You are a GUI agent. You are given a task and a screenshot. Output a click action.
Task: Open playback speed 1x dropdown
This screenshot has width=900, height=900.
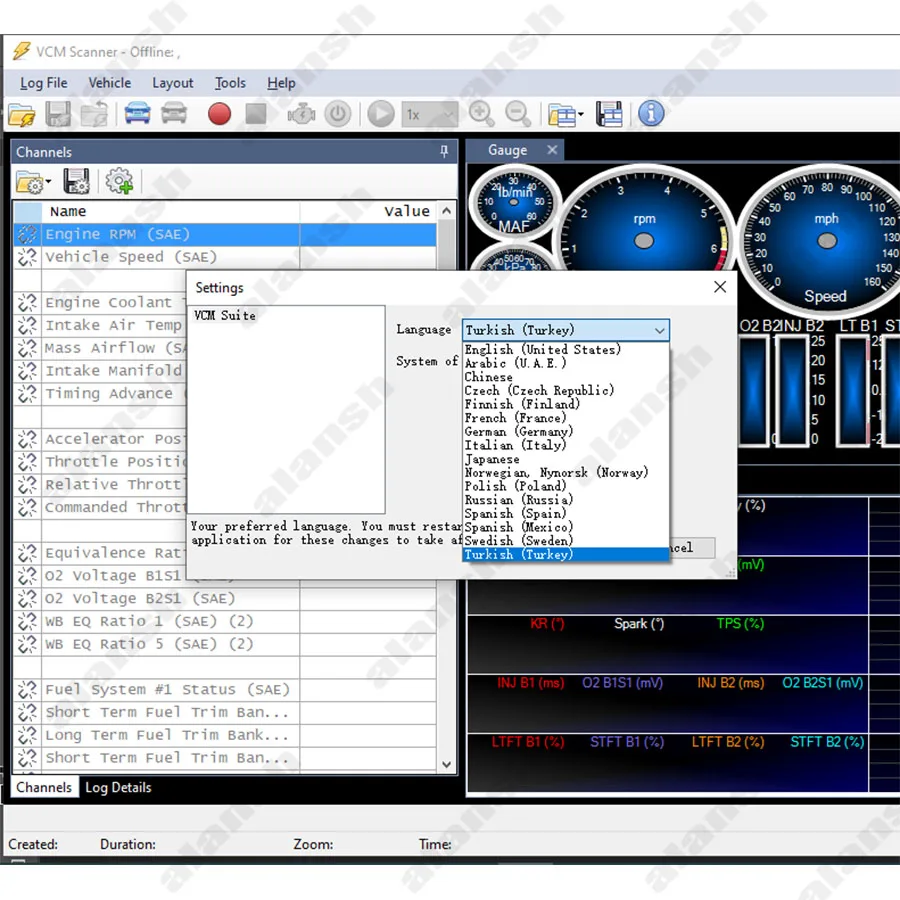(x=430, y=115)
